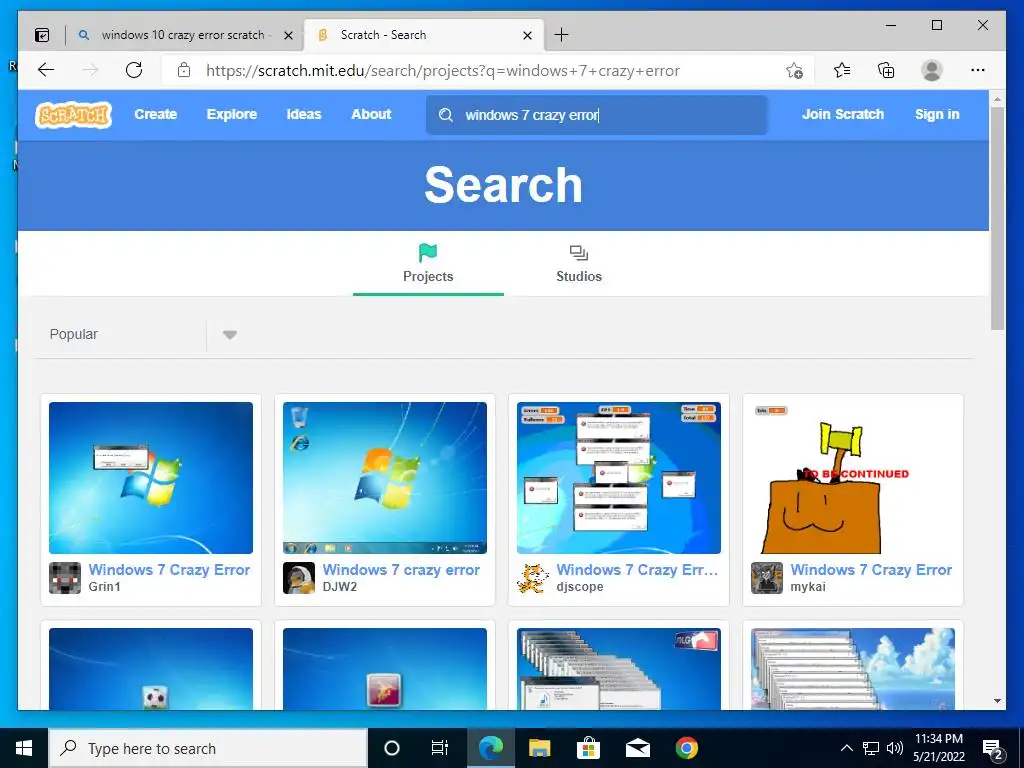Open Windows 7 Crazy Error by mykai link

click(871, 570)
